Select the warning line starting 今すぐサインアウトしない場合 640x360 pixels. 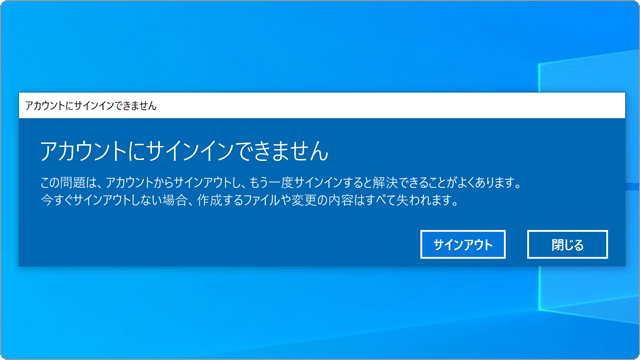(249, 200)
